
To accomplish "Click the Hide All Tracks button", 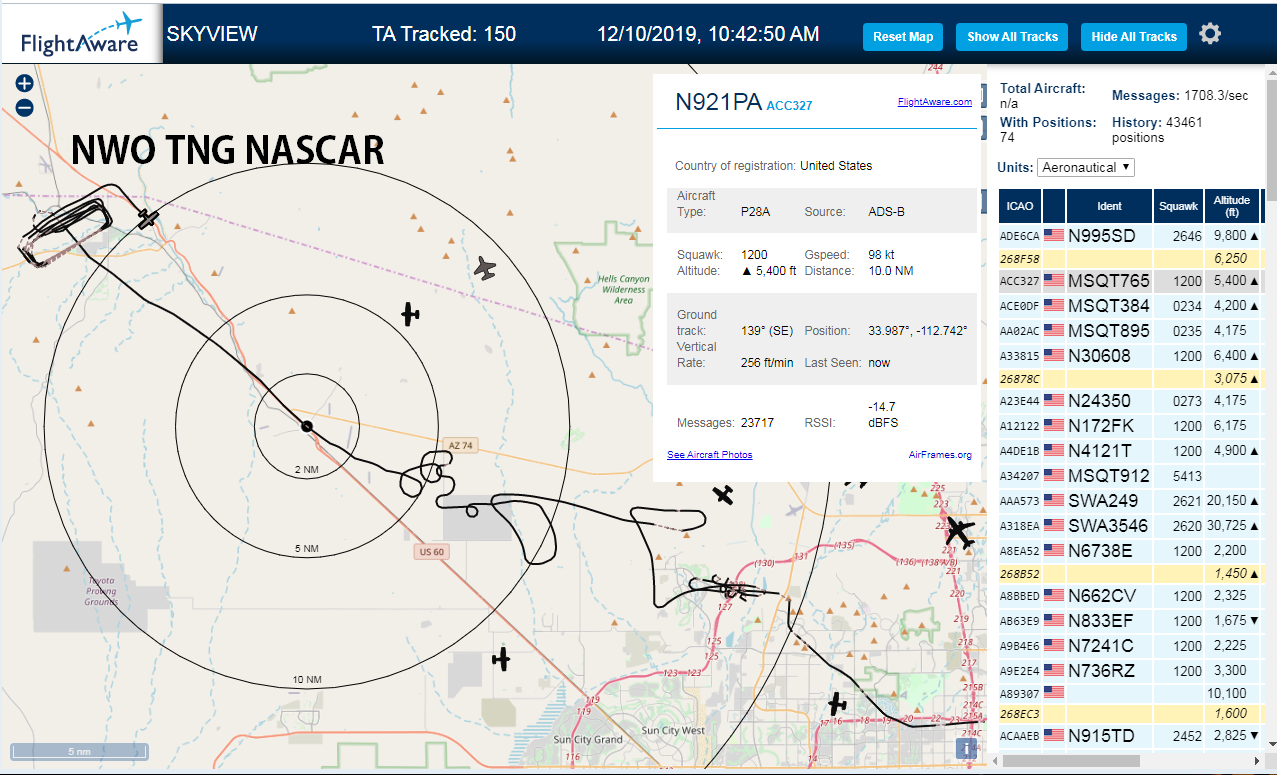I will pyautogui.click(x=1134, y=37).
